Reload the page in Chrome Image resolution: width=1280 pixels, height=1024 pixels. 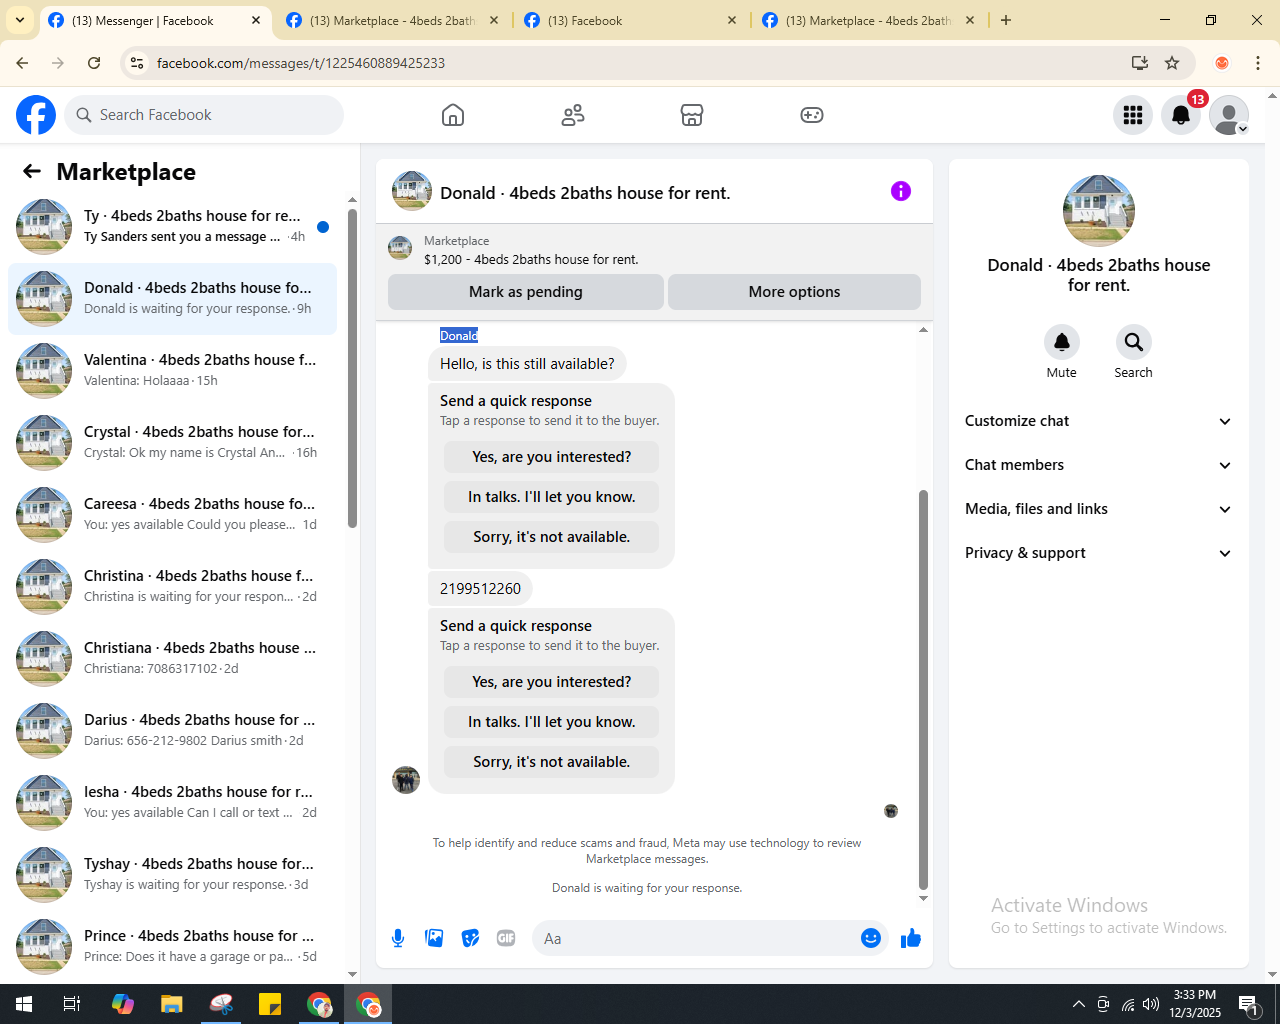point(94,63)
